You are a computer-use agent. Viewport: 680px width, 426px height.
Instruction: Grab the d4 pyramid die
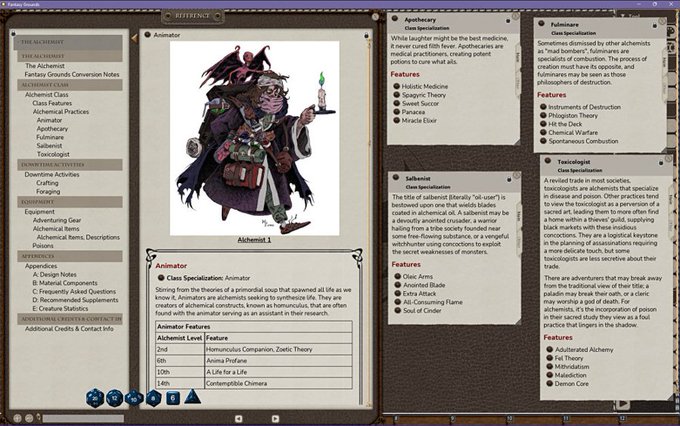click(193, 397)
